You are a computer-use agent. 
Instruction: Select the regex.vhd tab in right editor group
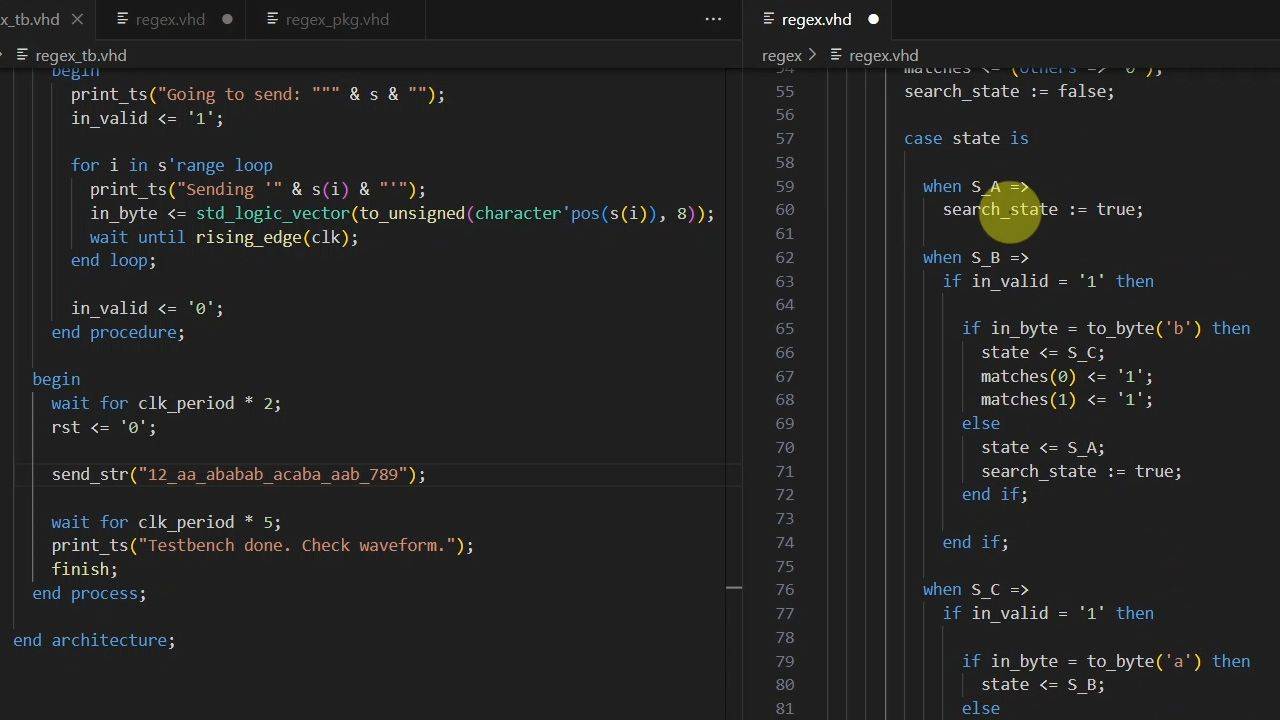click(816, 19)
